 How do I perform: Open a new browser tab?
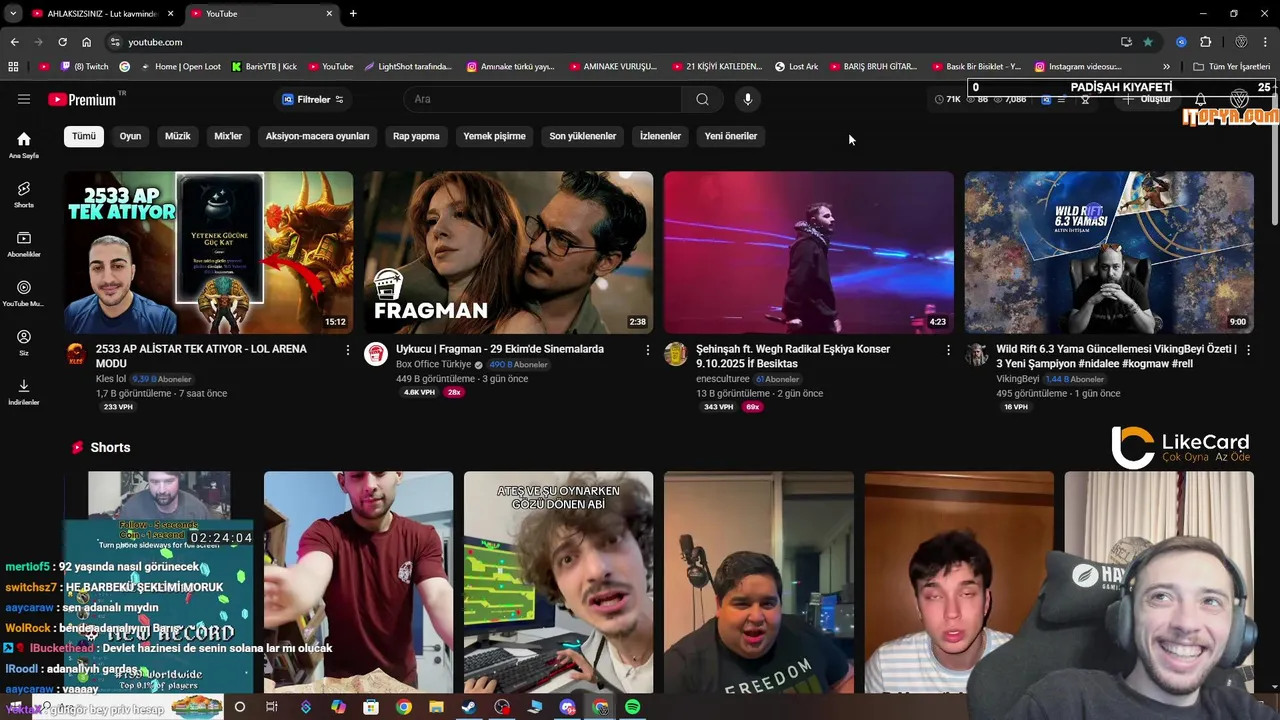click(x=353, y=14)
